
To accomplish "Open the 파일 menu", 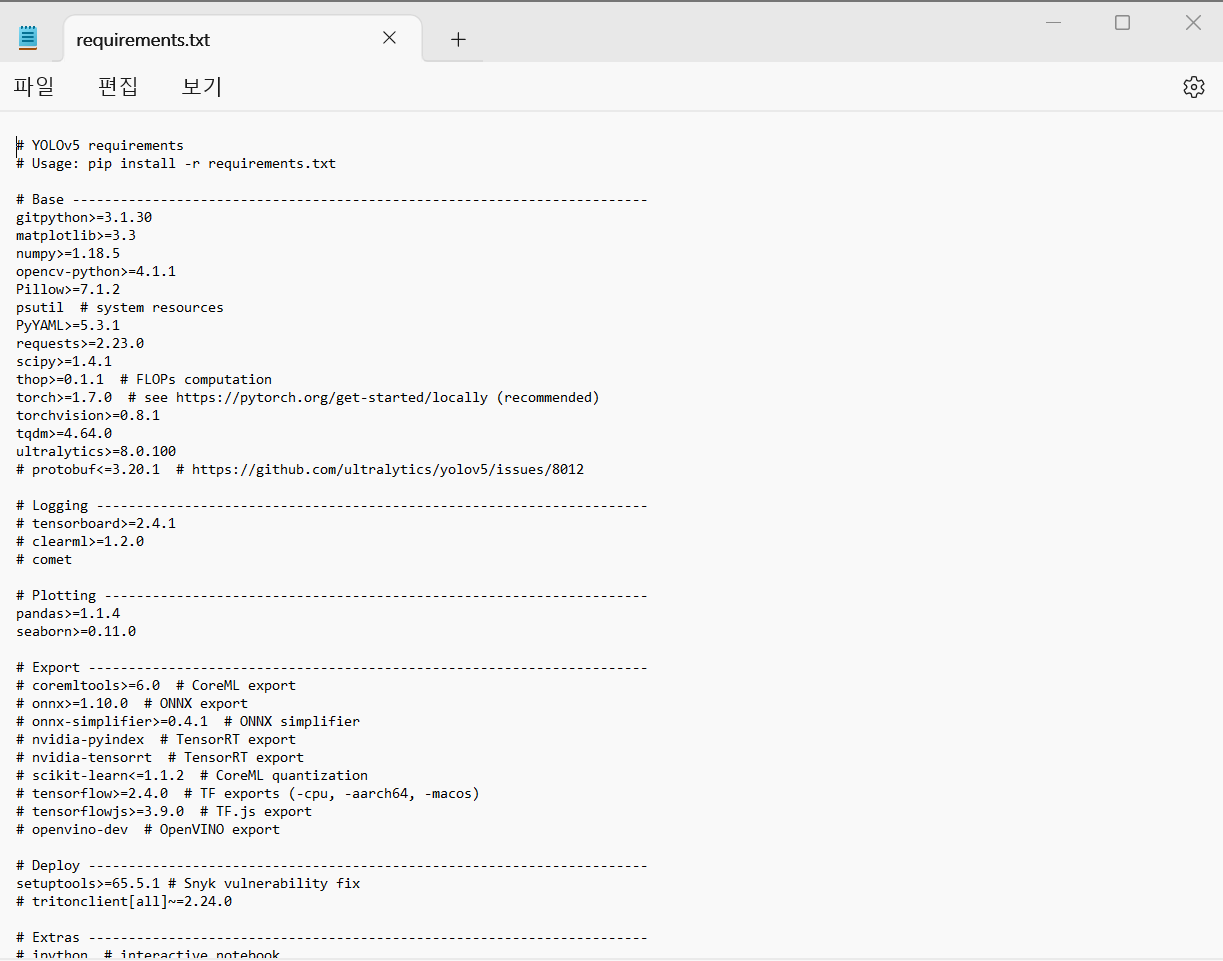I will pyautogui.click(x=34, y=87).
